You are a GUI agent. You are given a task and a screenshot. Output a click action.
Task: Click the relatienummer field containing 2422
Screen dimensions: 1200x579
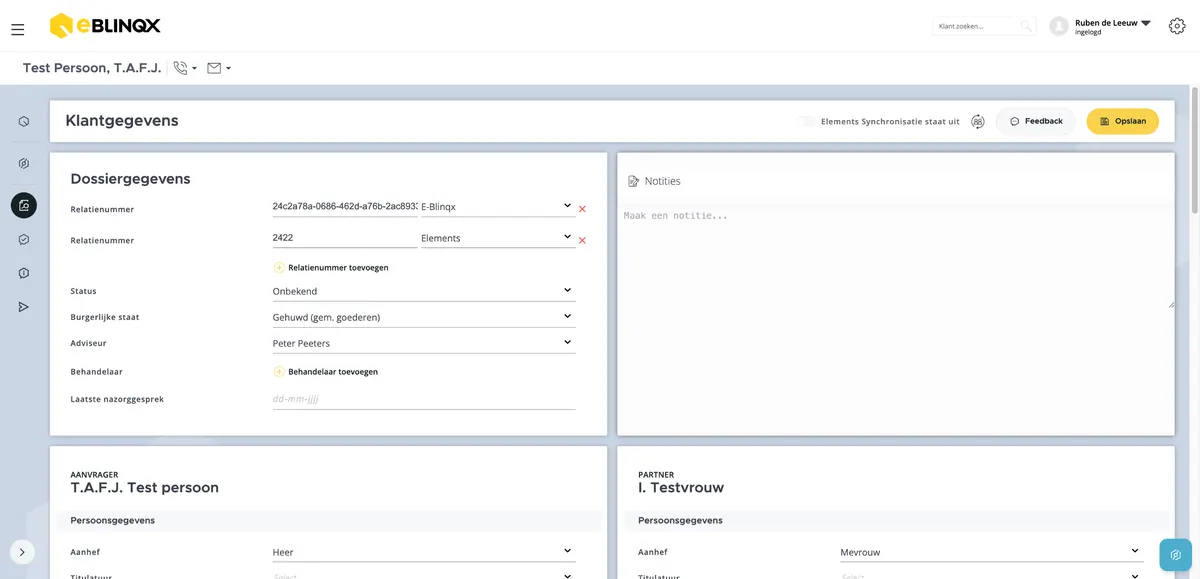tap(345, 238)
